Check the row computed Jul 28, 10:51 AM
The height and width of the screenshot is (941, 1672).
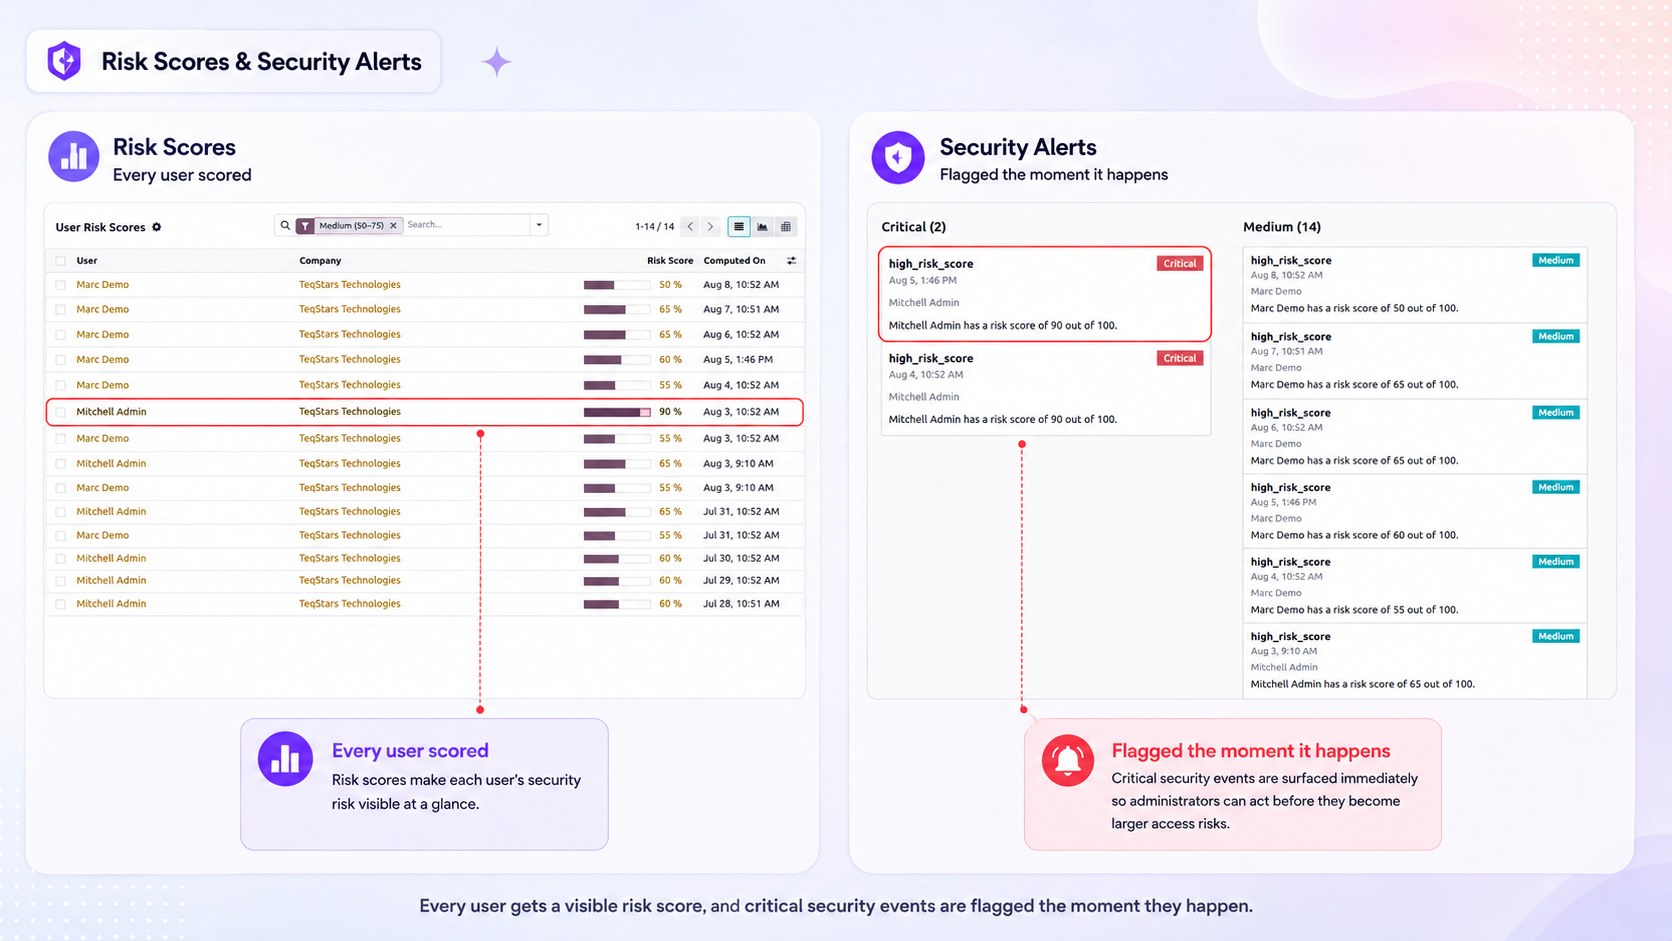(x=61, y=604)
